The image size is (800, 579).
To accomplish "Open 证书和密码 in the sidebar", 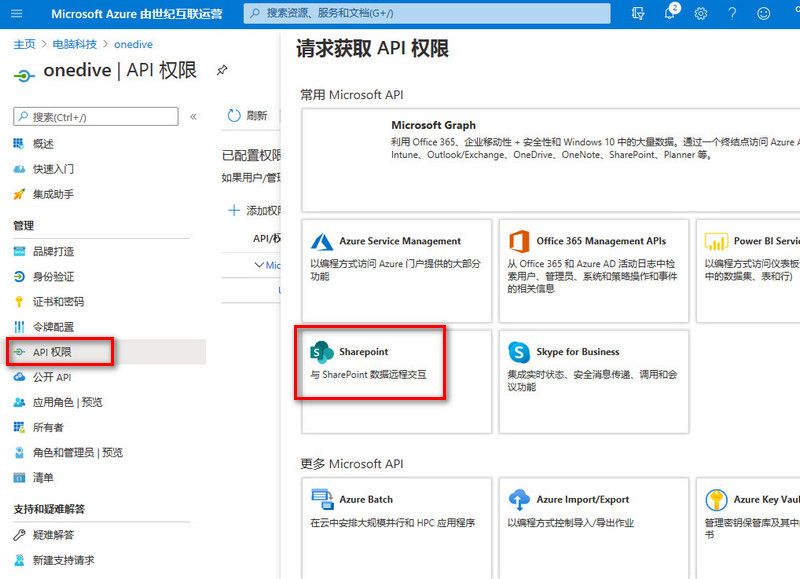I will (58, 301).
